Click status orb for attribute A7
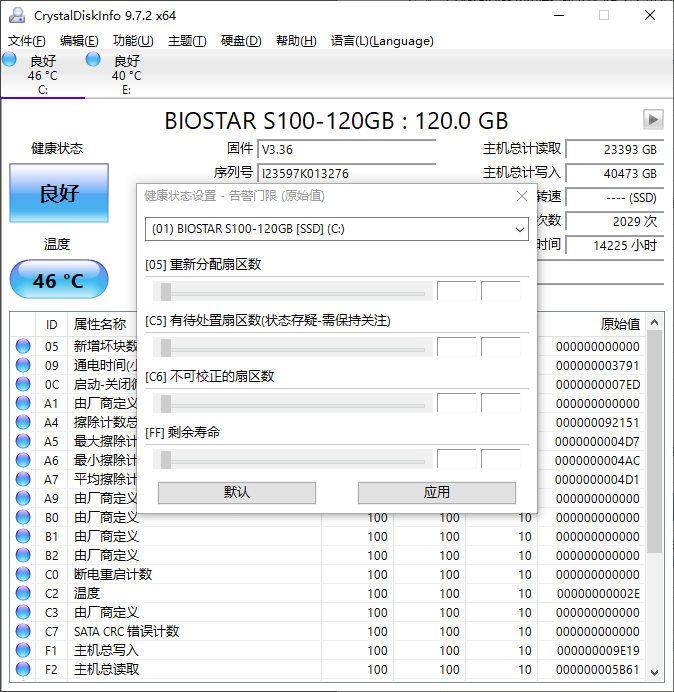 click(23, 479)
